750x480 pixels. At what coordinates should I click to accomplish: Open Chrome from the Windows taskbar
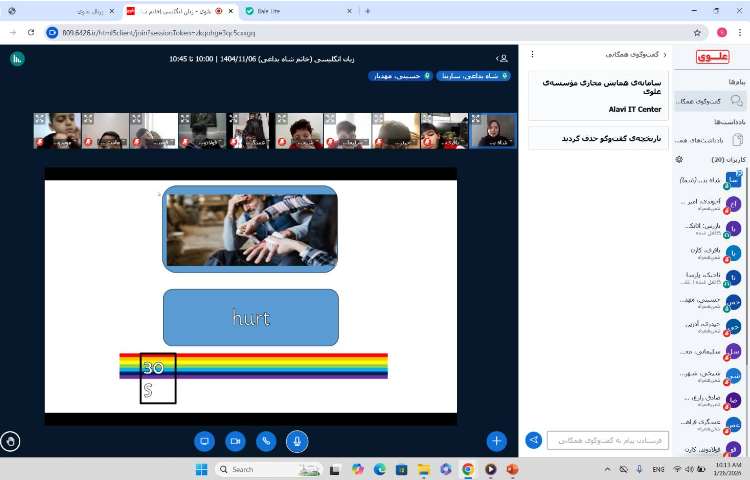pyautogui.click(x=467, y=469)
